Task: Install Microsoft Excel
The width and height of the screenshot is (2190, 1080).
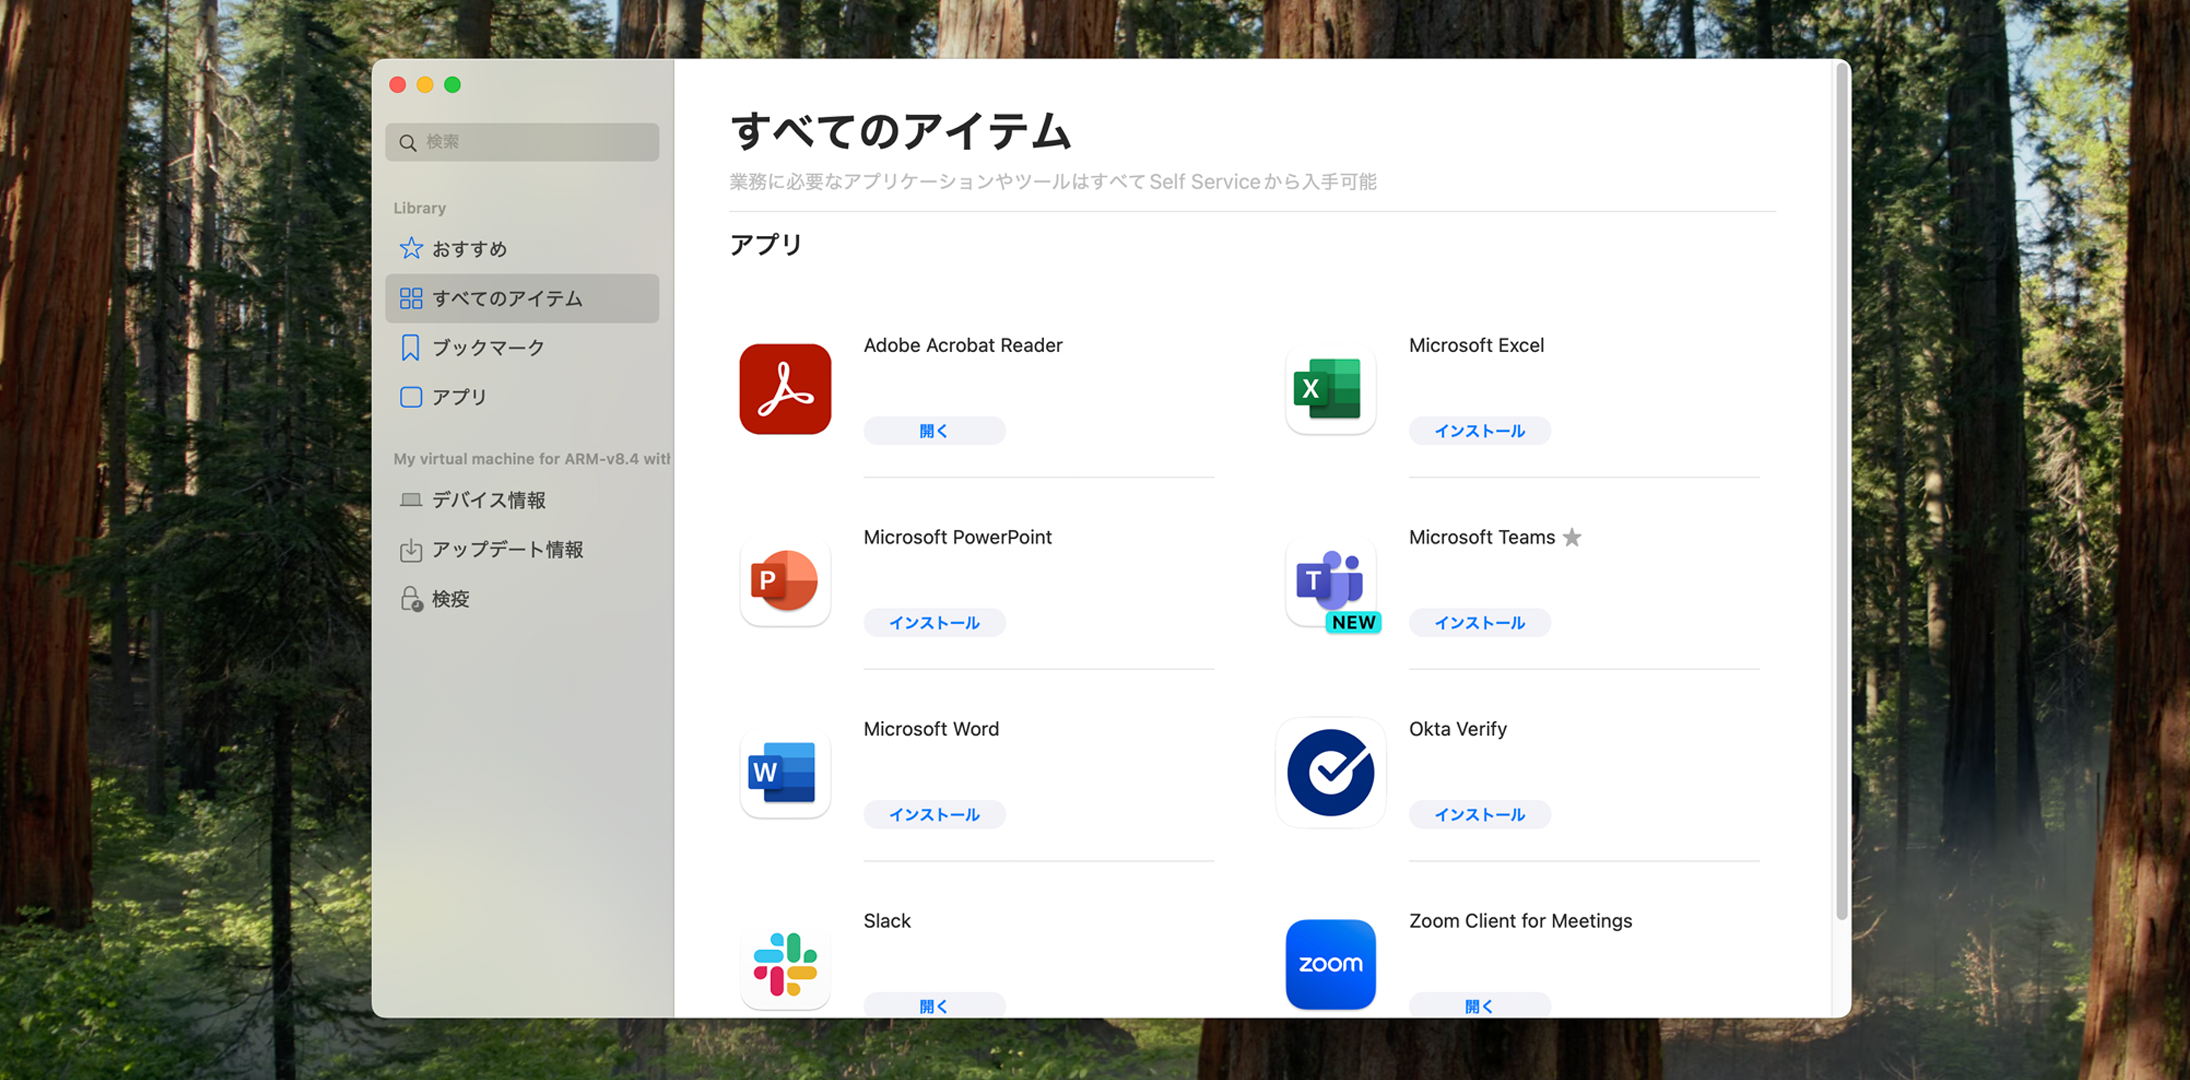Action: (x=1479, y=431)
